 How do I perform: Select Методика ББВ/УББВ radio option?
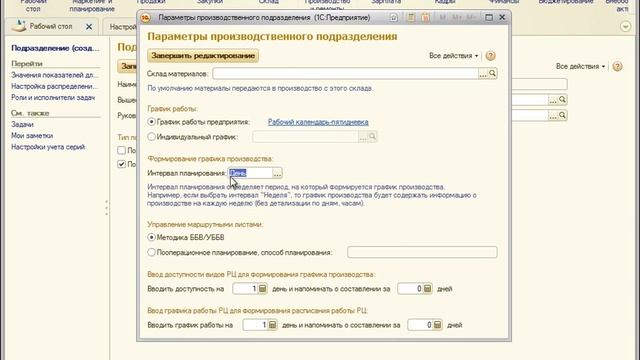coord(151,238)
